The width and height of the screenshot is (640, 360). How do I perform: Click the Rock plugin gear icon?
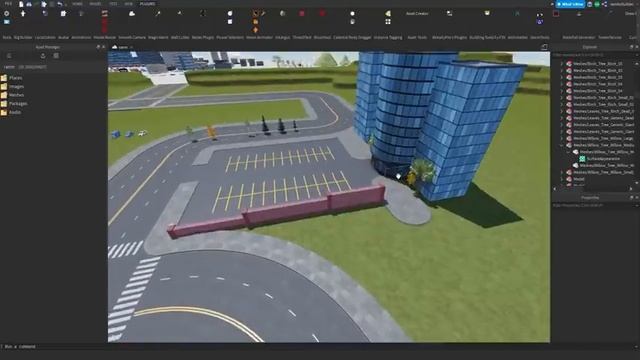pos(7,13)
